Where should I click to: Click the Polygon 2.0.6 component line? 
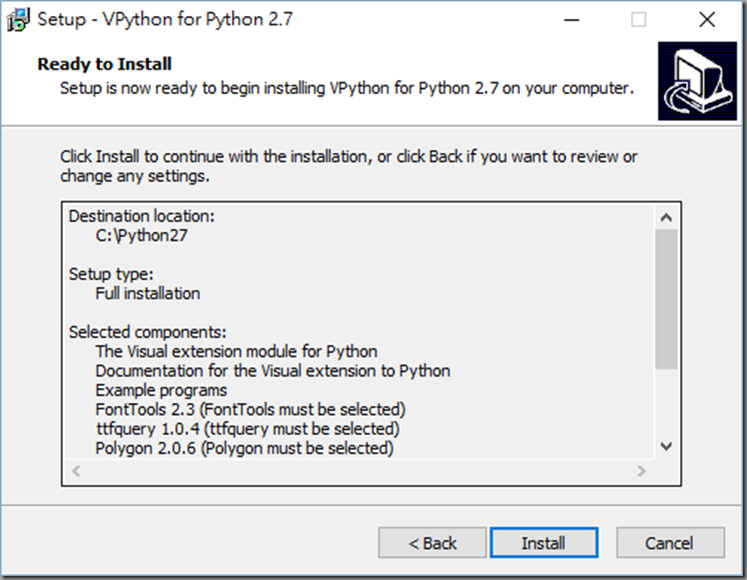click(x=244, y=448)
